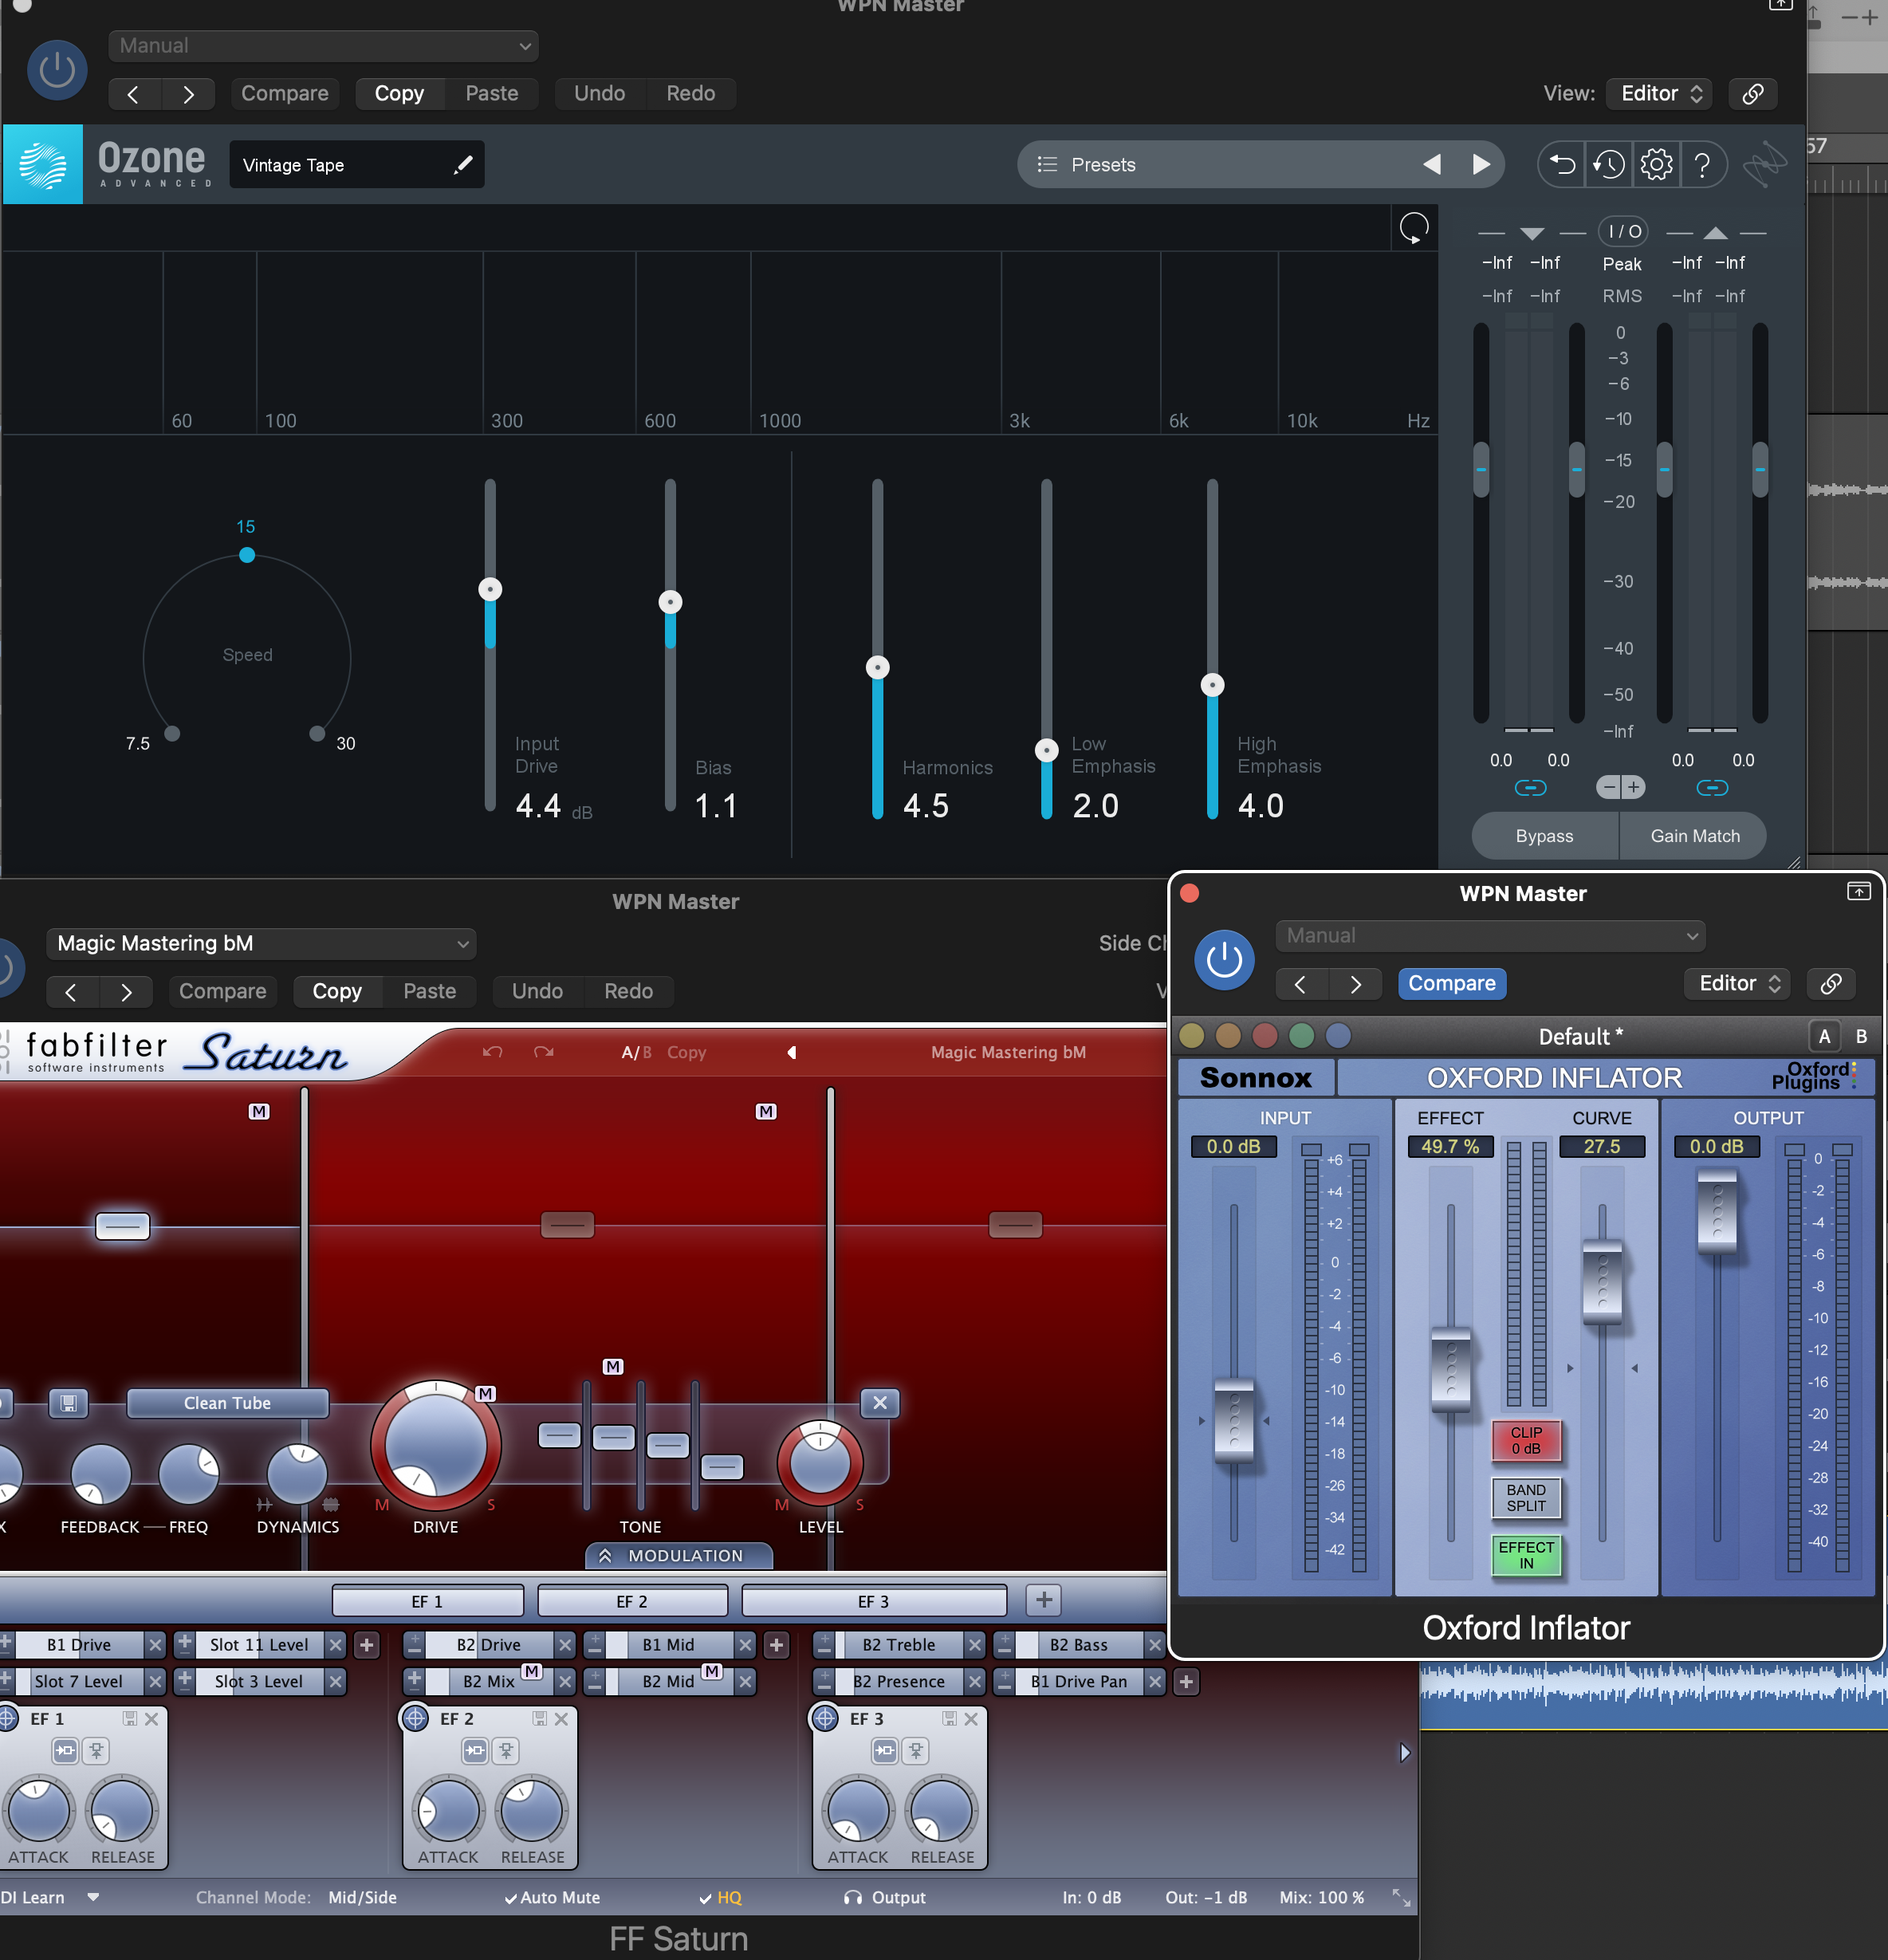Toggle Oxford Inflator power button
Screen dimensions: 1888x1960
(1224, 961)
